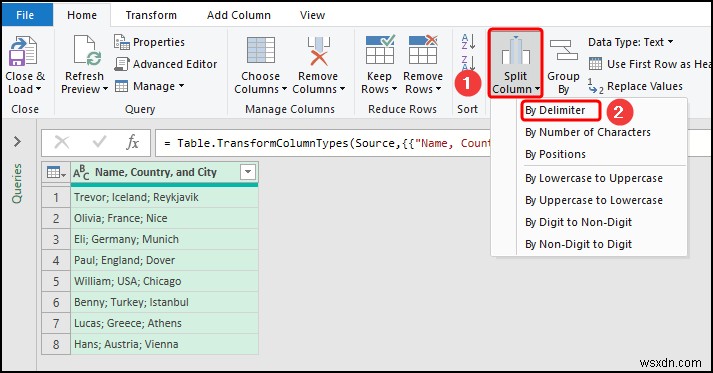Select row number 5 header
This screenshot has width=713, height=373.
pyautogui.click(x=56, y=281)
